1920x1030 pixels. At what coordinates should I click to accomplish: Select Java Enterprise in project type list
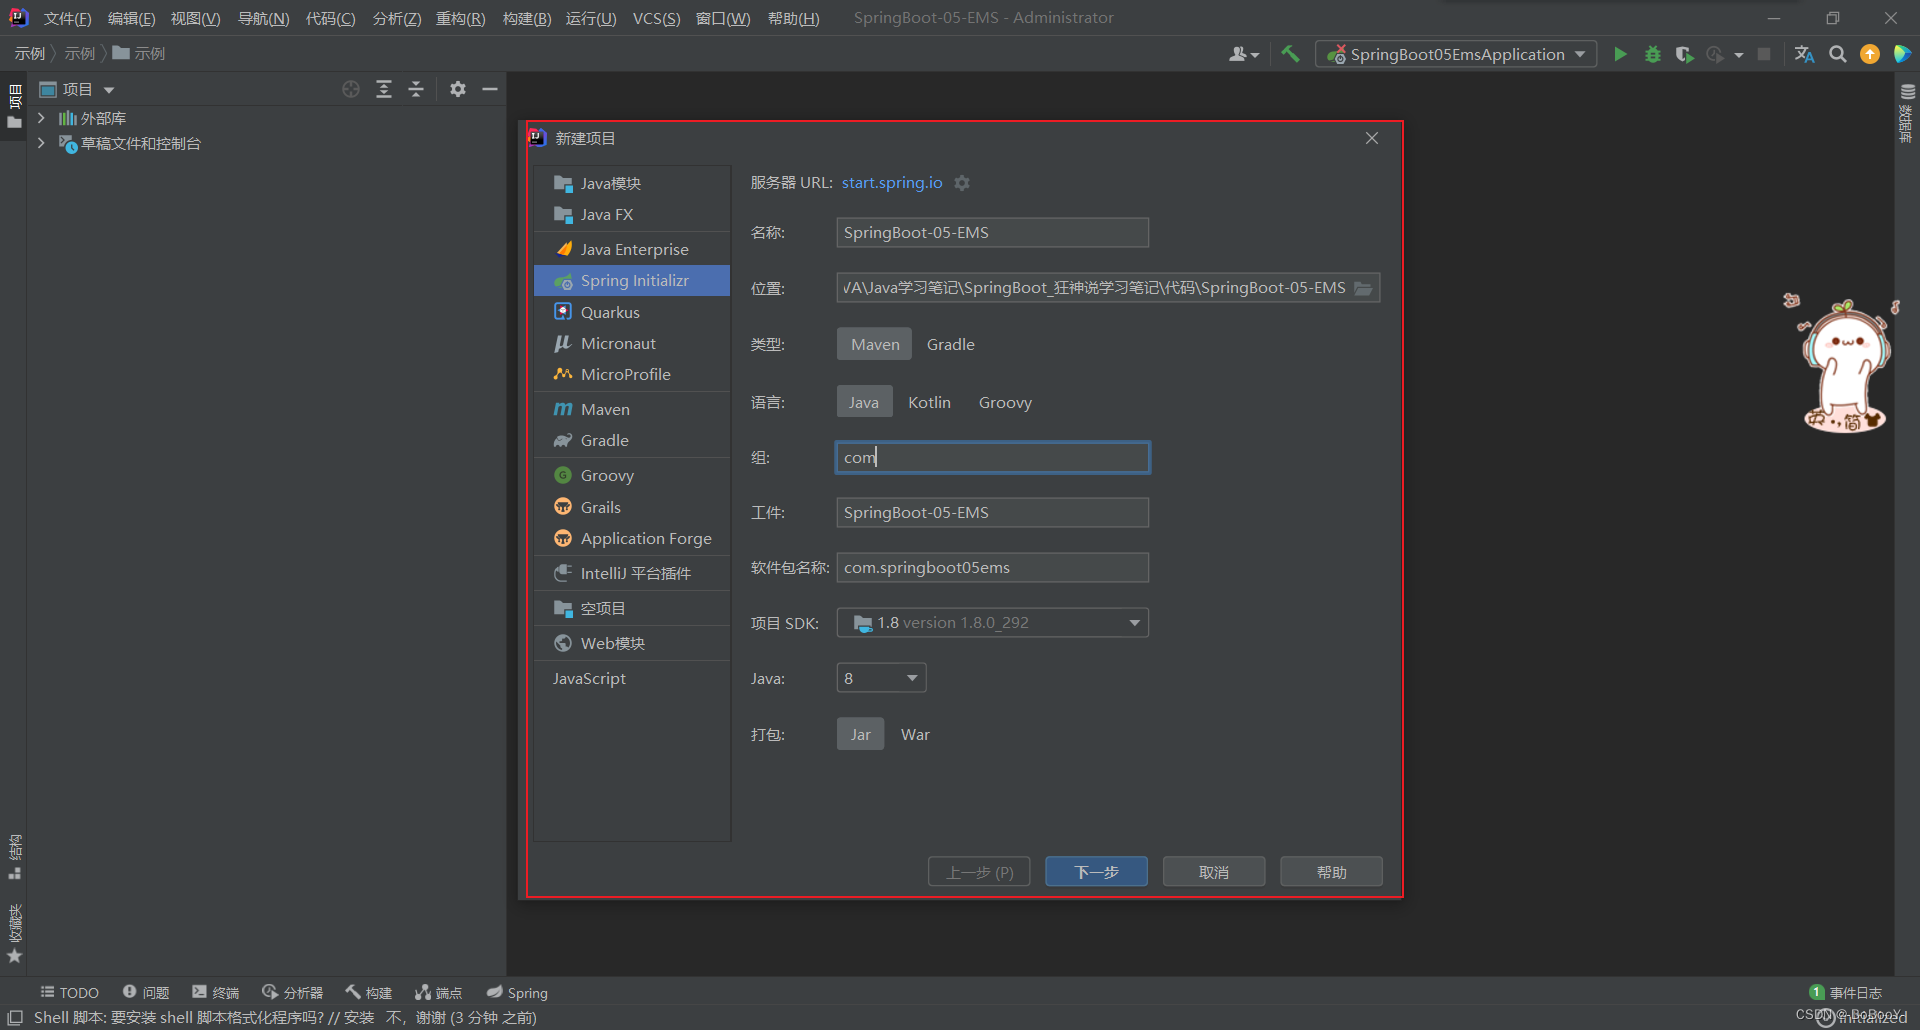click(x=632, y=249)
